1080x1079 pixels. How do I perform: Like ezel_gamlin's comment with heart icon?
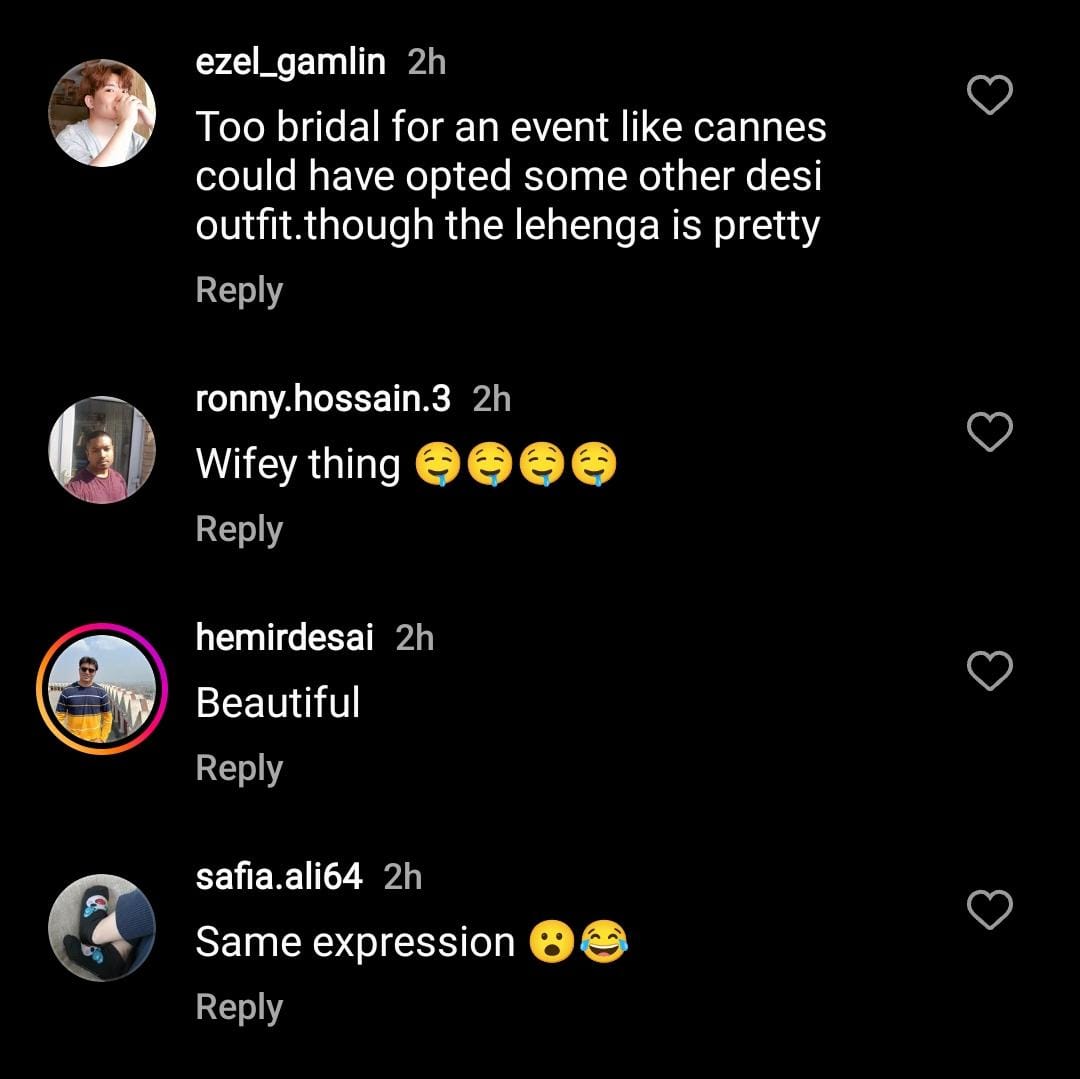point(990,96)
